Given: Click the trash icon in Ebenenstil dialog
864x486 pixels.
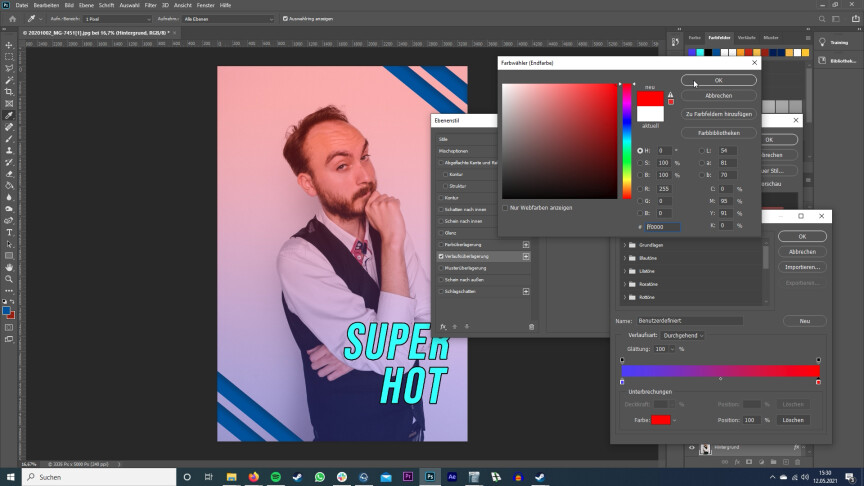Looking at the screenshot, I should pos(531,326).
